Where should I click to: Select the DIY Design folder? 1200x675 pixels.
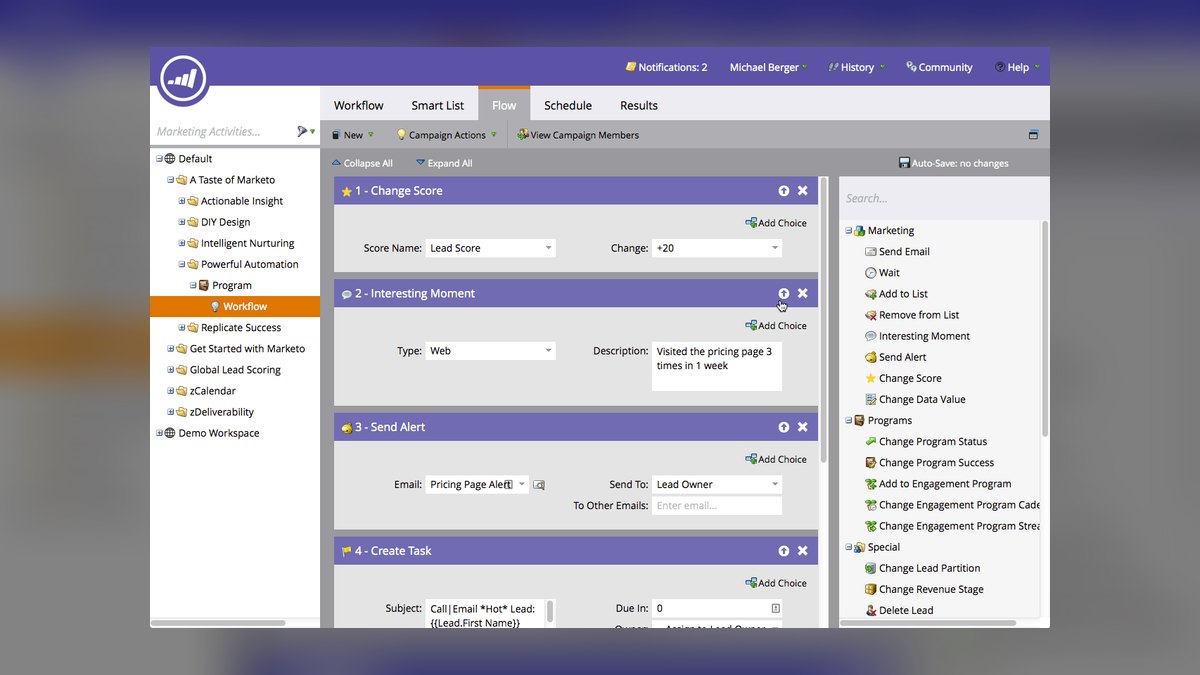[x=225, y=222]
